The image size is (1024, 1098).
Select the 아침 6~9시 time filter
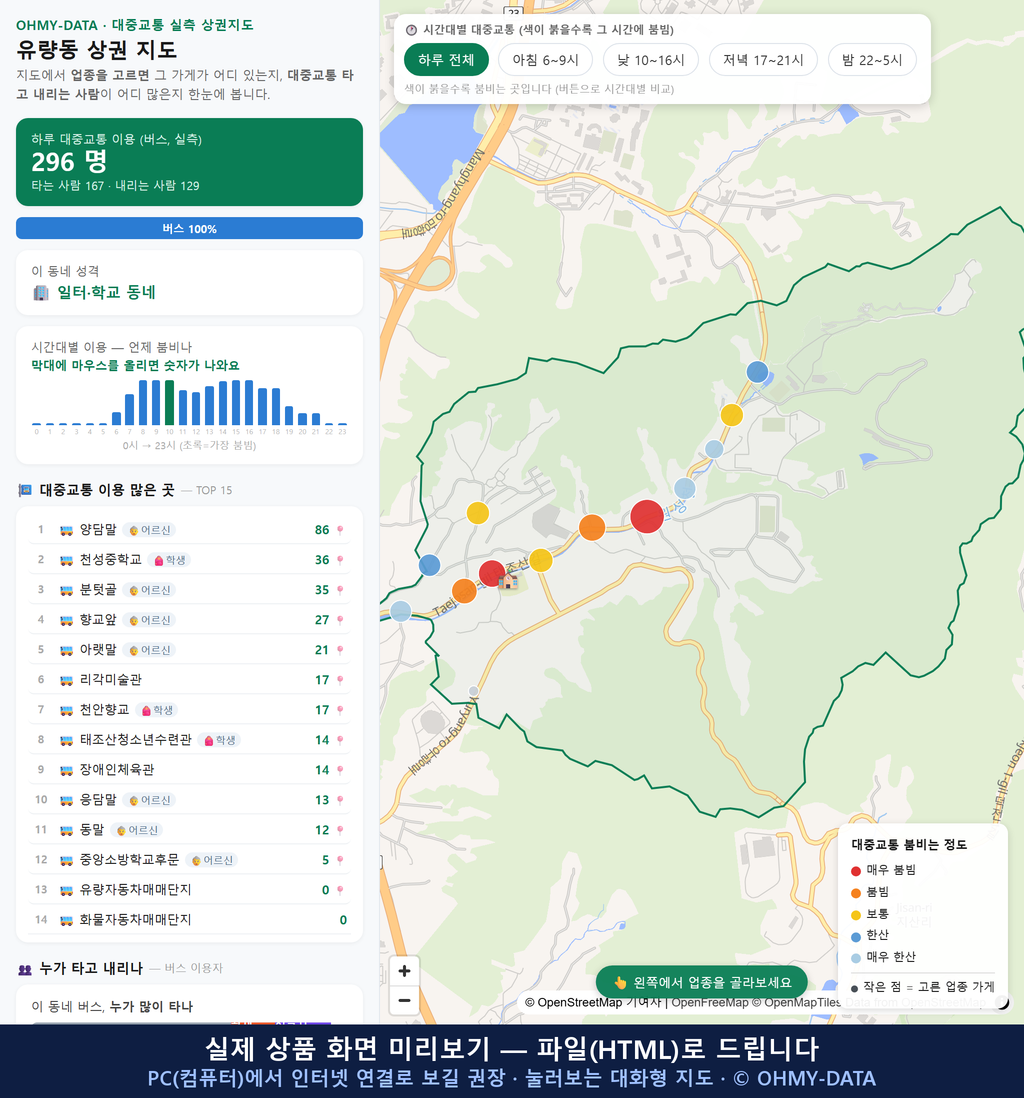click(x=546, y=60)
